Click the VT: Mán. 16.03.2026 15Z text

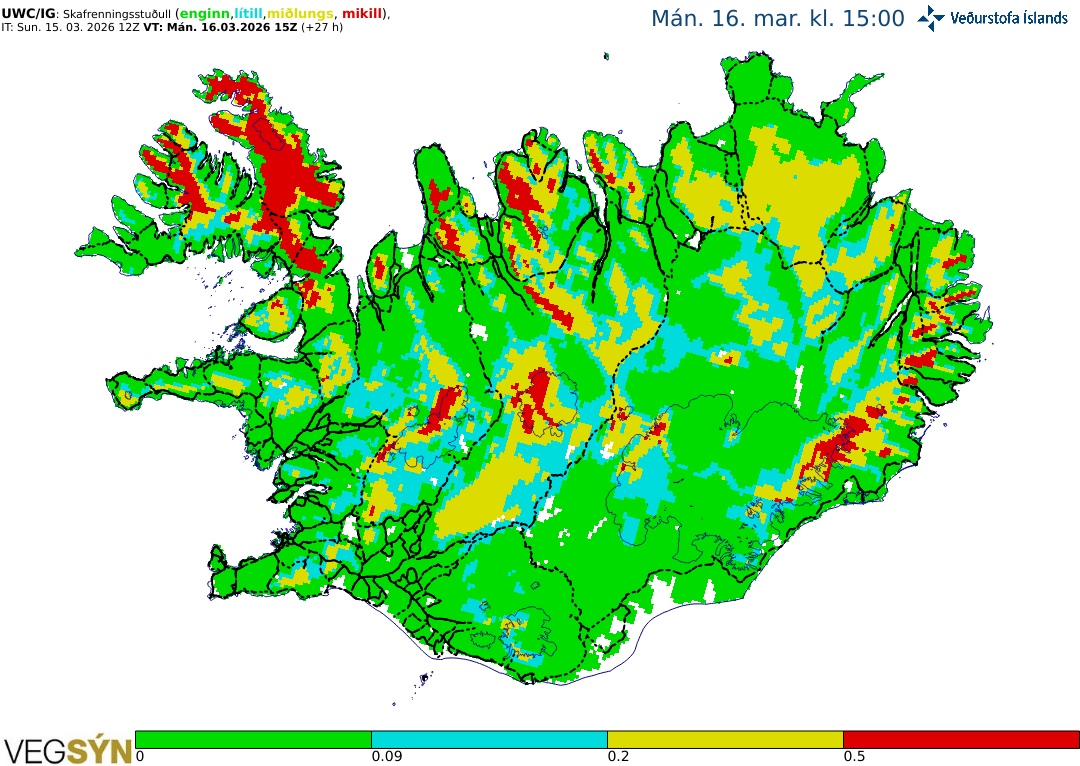tap(220, 28)
